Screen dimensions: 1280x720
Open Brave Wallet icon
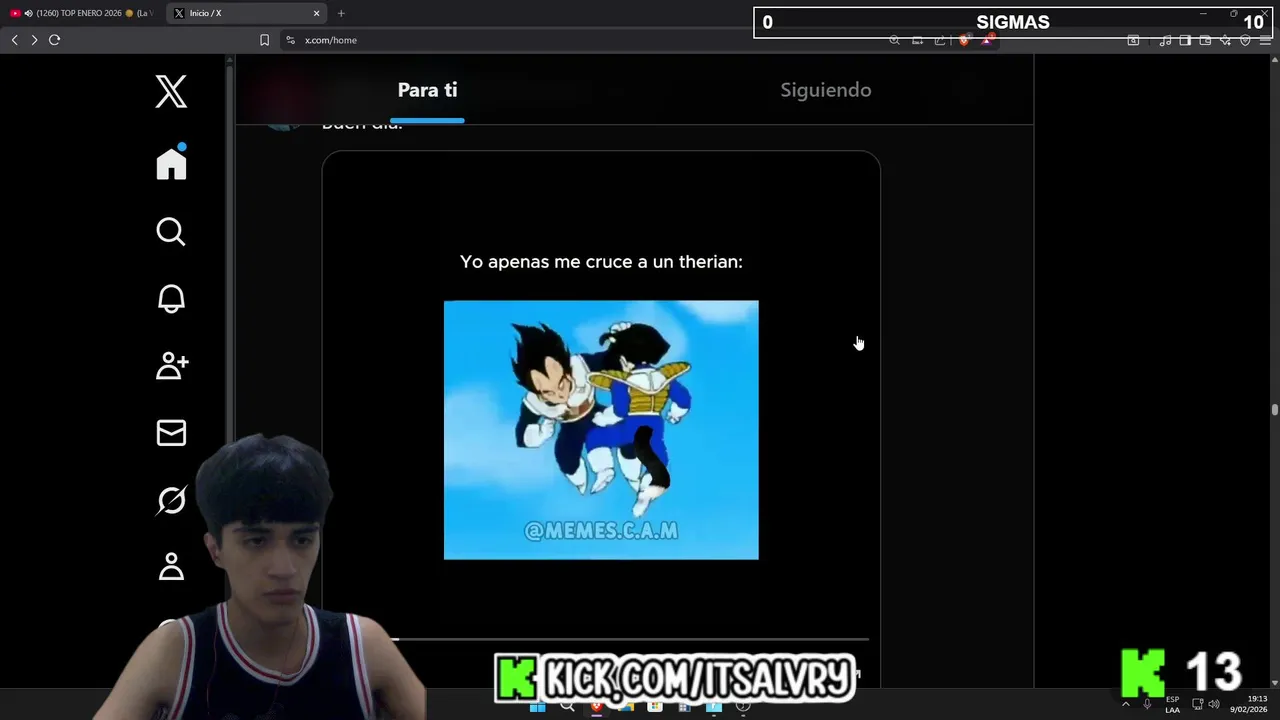click(x=1205, y=40)
